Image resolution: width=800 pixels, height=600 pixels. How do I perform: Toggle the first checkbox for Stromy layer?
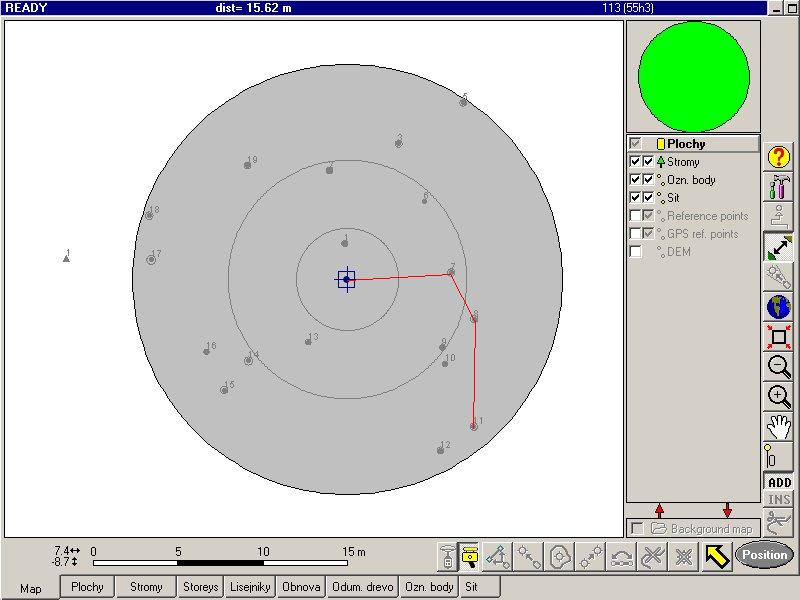pos(635,162)
